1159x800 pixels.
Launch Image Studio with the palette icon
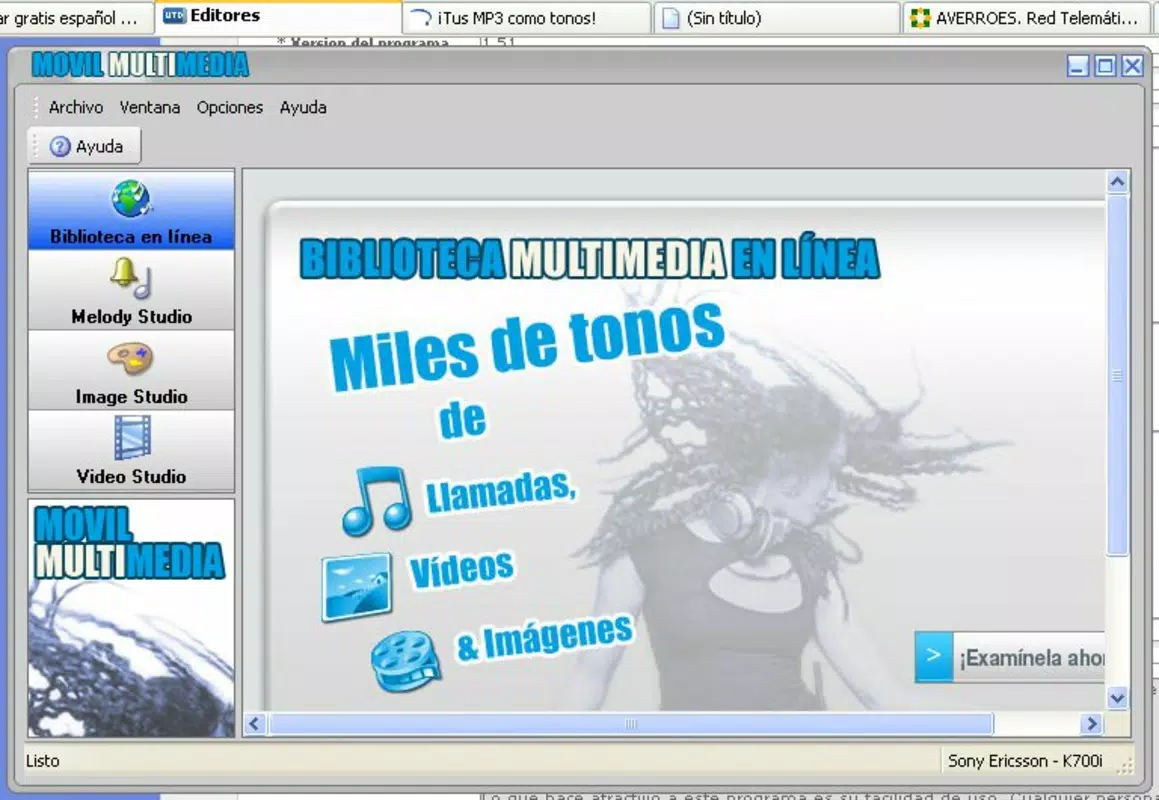point(132,370)
